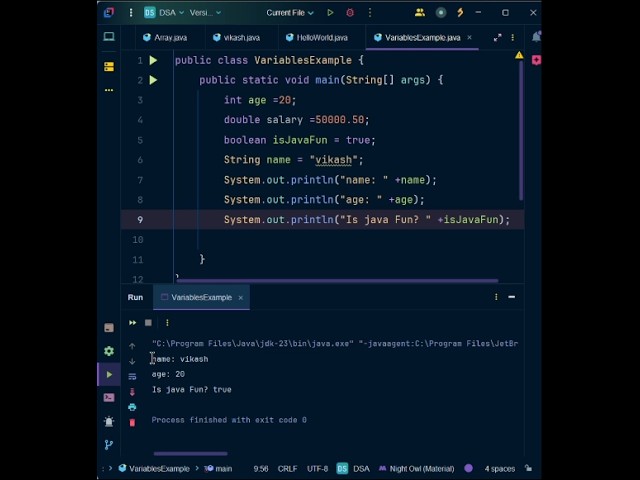Run class from line 1 gutter arrow
Image resolution: width=640 pixels, height=480 pixels.
(153, 60)
